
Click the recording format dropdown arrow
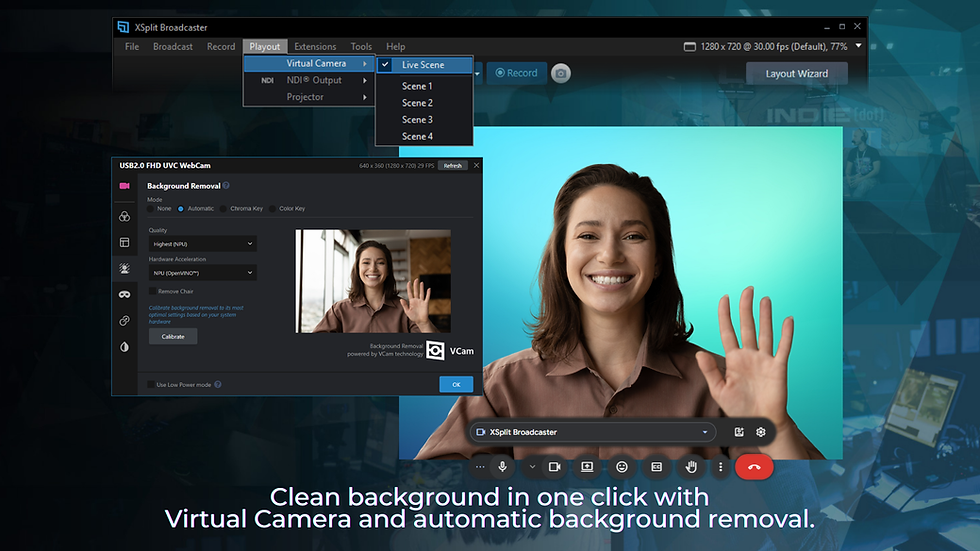(478, 74)
